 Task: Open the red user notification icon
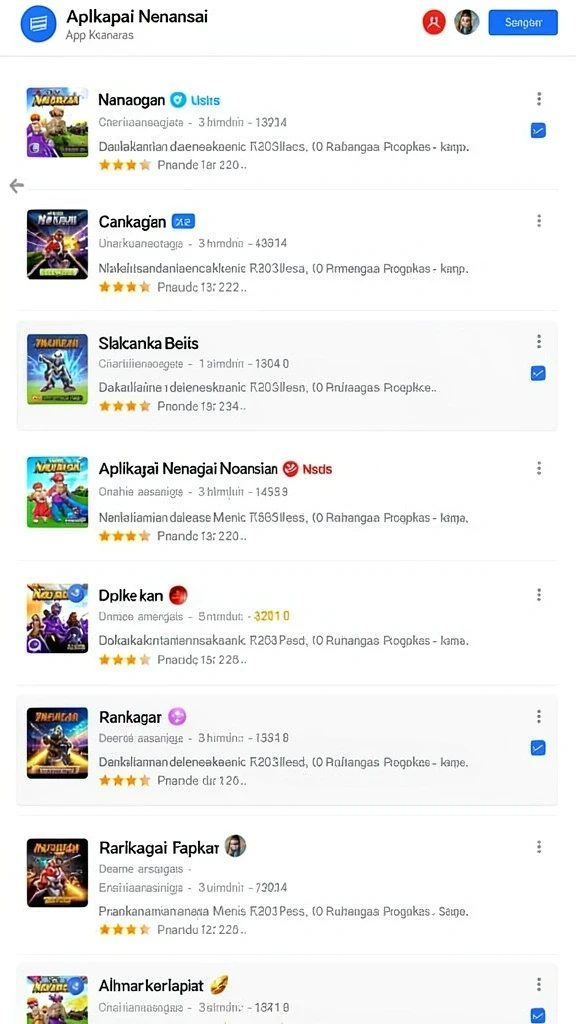(434, 22)
